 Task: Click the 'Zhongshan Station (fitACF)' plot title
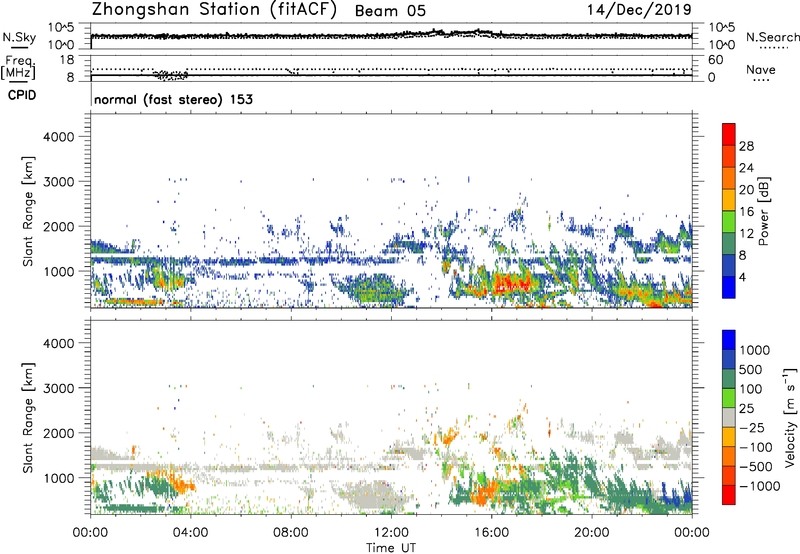pos(214,10)
